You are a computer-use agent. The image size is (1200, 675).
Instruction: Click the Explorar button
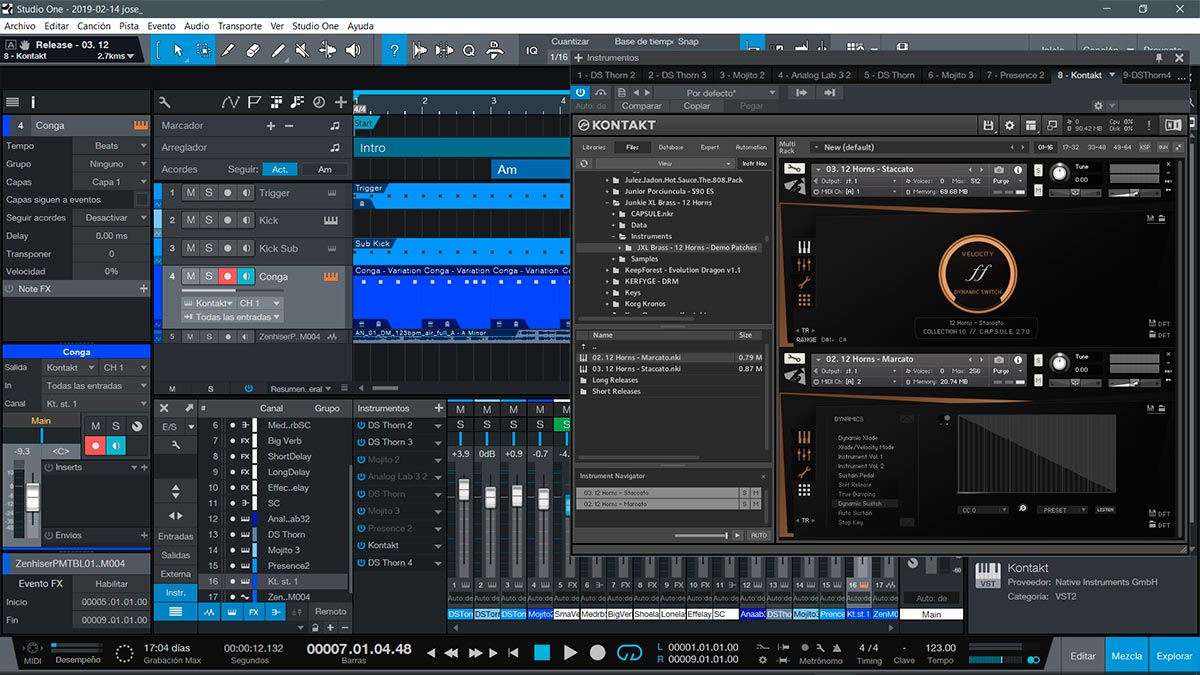[x=1174, y=656]
